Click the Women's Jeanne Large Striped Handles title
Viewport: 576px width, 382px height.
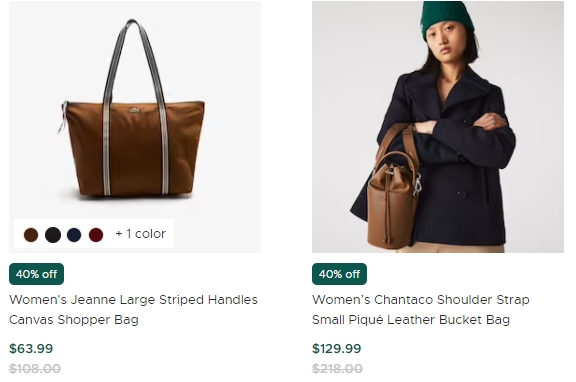coord(133,300)
